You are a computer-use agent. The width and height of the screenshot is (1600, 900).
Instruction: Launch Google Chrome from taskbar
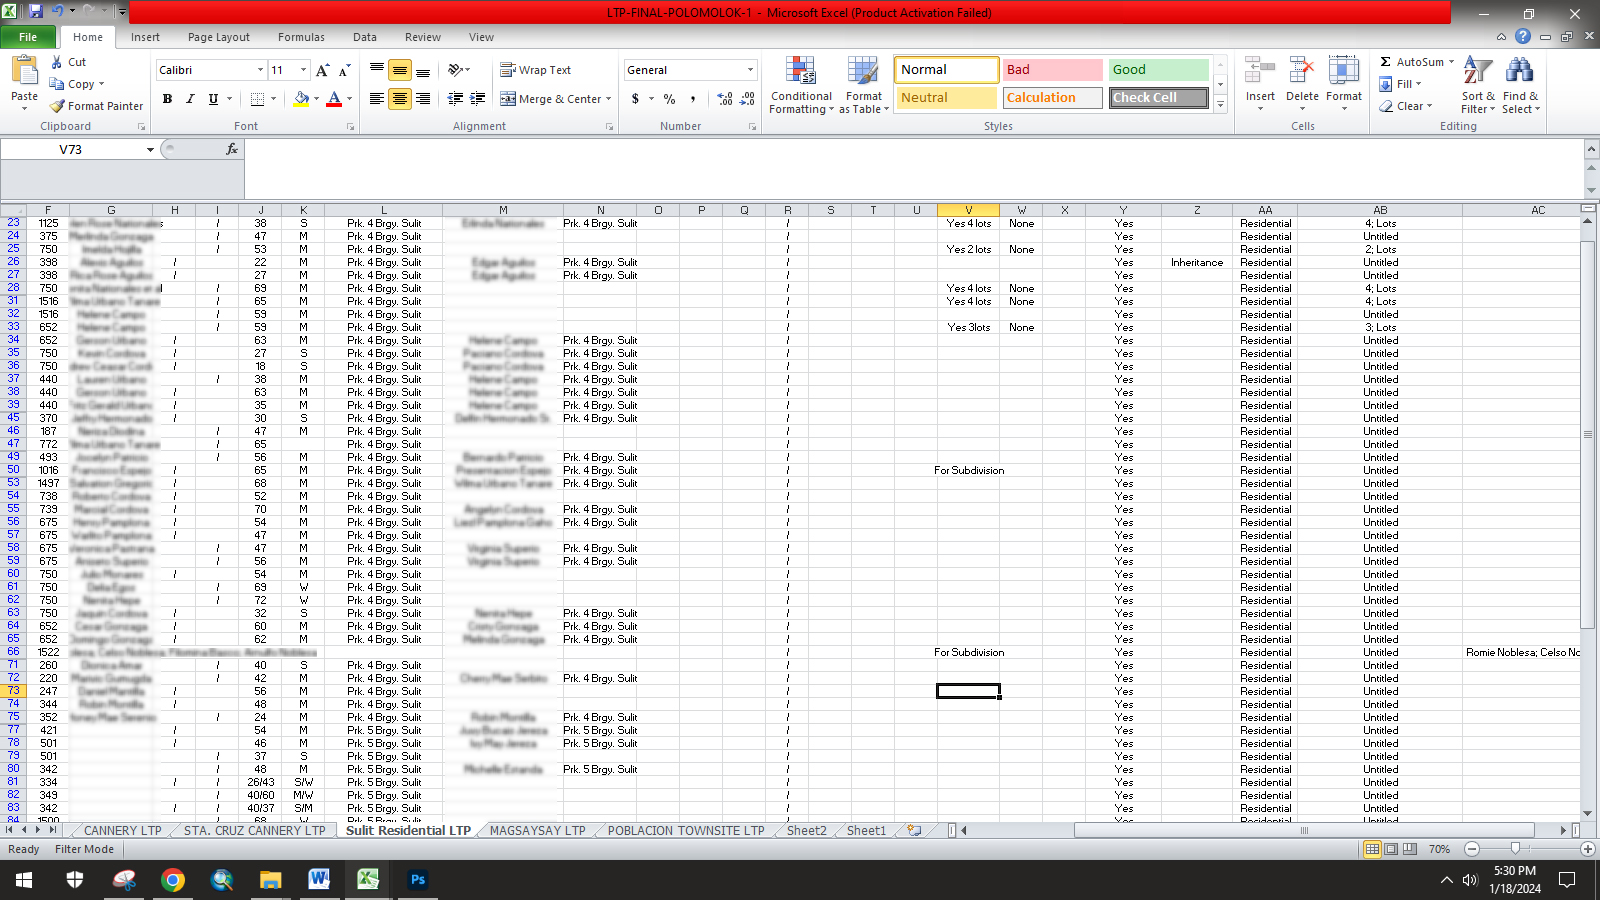173,879
